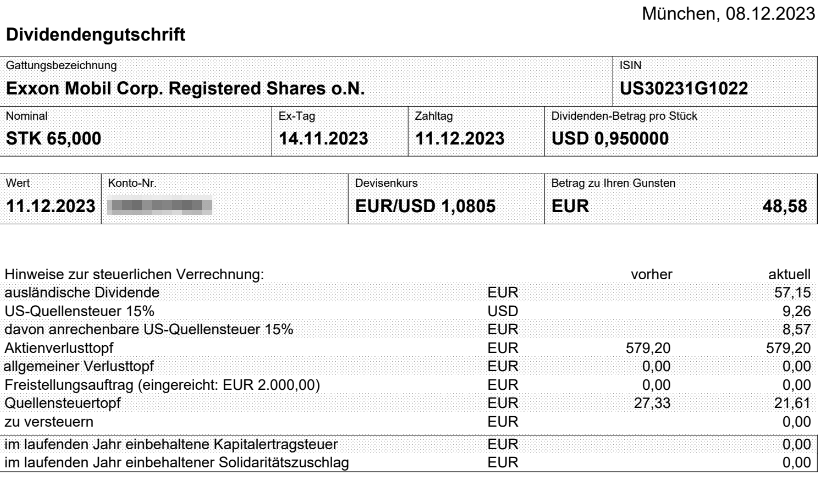Image resolution: width=823 pixels, height=477 pixels.
Task: Select the Devisenkurs EUR/USD 1,0805
Action: point(425,206)
